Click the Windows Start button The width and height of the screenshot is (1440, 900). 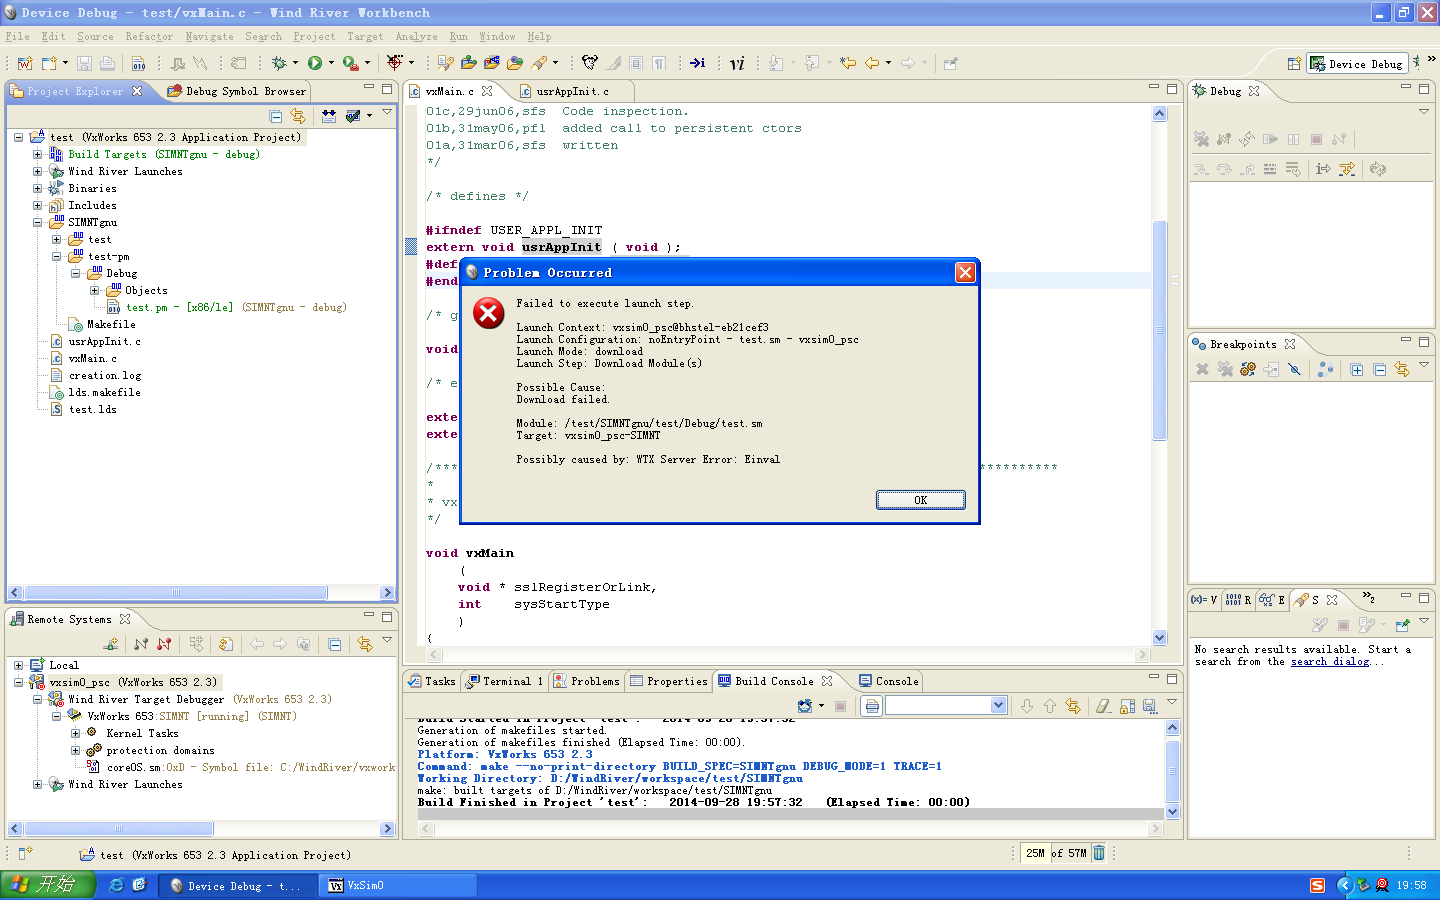47,885
